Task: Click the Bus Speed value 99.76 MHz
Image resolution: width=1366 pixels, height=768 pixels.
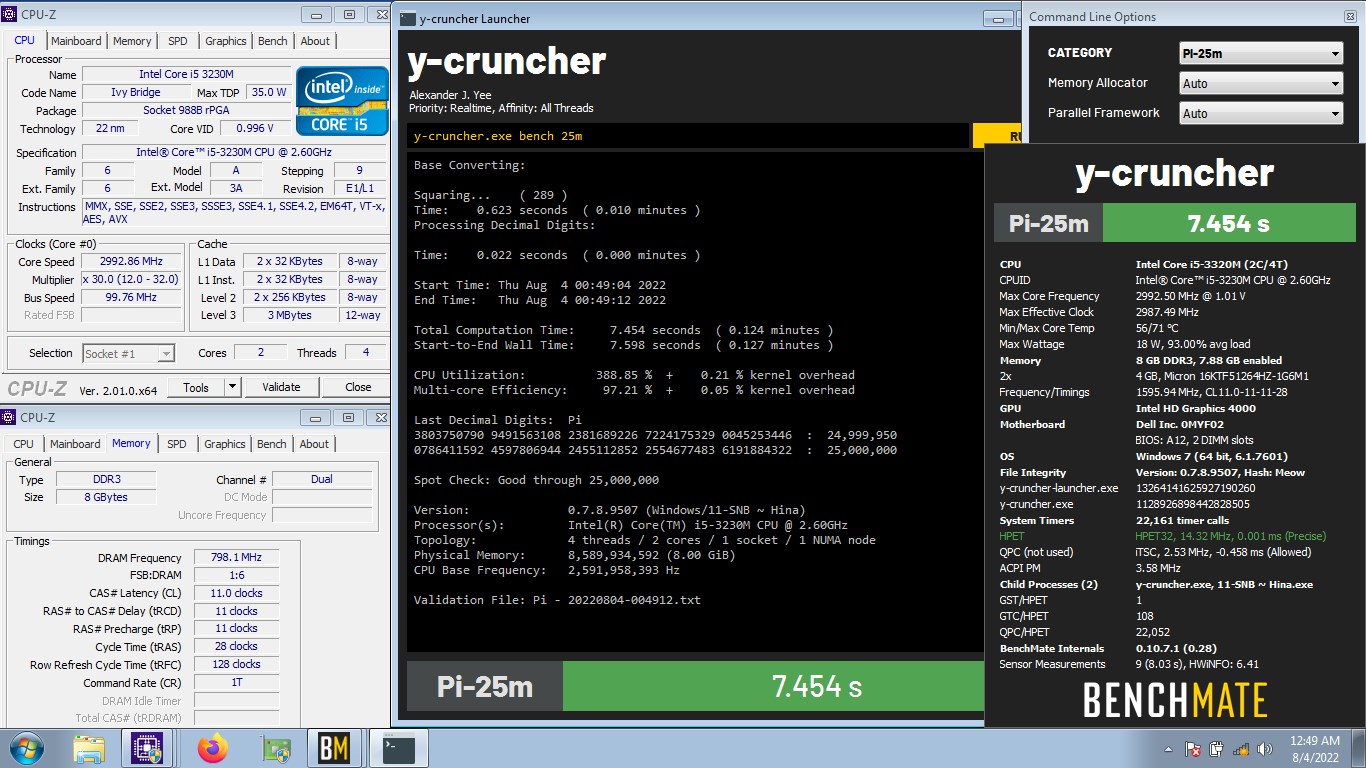Action: 132,298
